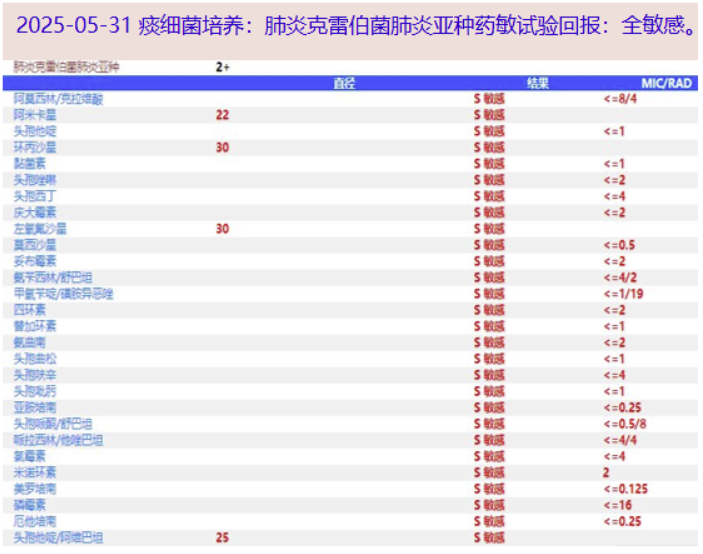Select the 头孢他啶/阿维巴坦 entry
This screenshot has width=703, height=554.
58,538
